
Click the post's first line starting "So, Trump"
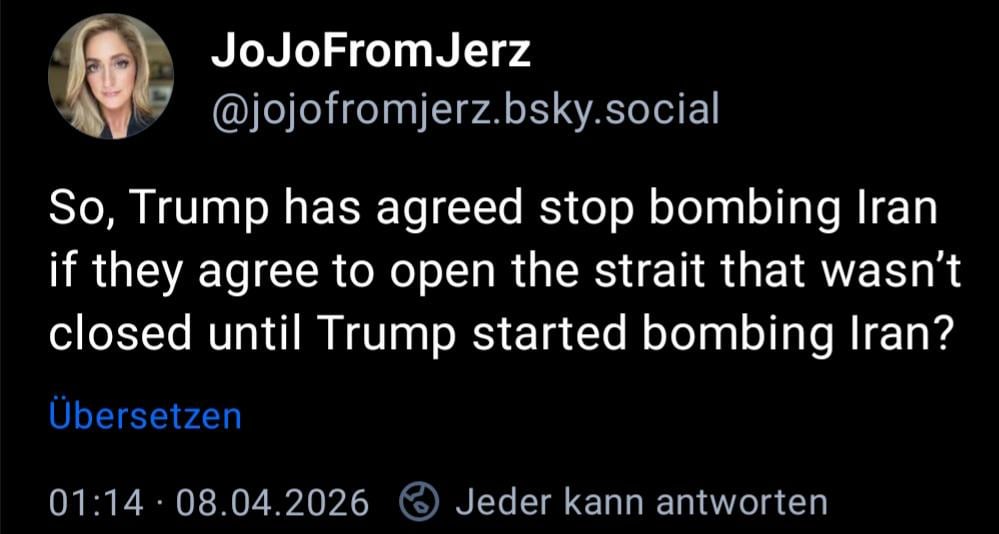click(x=496, y=211)
